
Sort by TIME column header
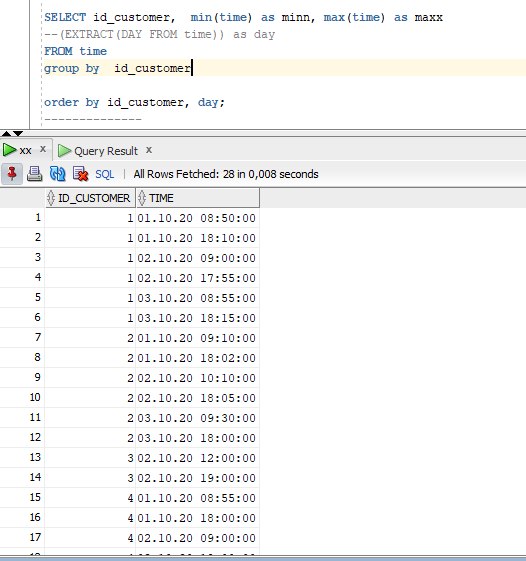[198, 198]
